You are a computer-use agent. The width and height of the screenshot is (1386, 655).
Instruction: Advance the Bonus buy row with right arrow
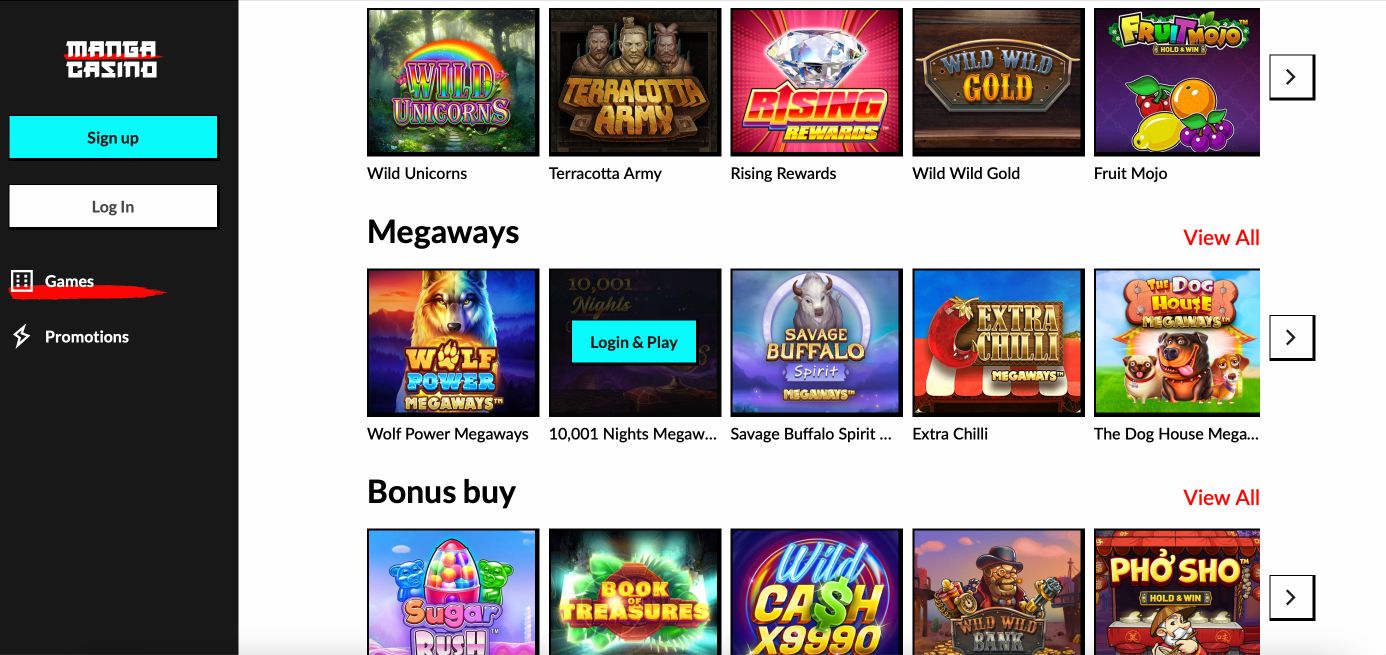pos(1291,597)
